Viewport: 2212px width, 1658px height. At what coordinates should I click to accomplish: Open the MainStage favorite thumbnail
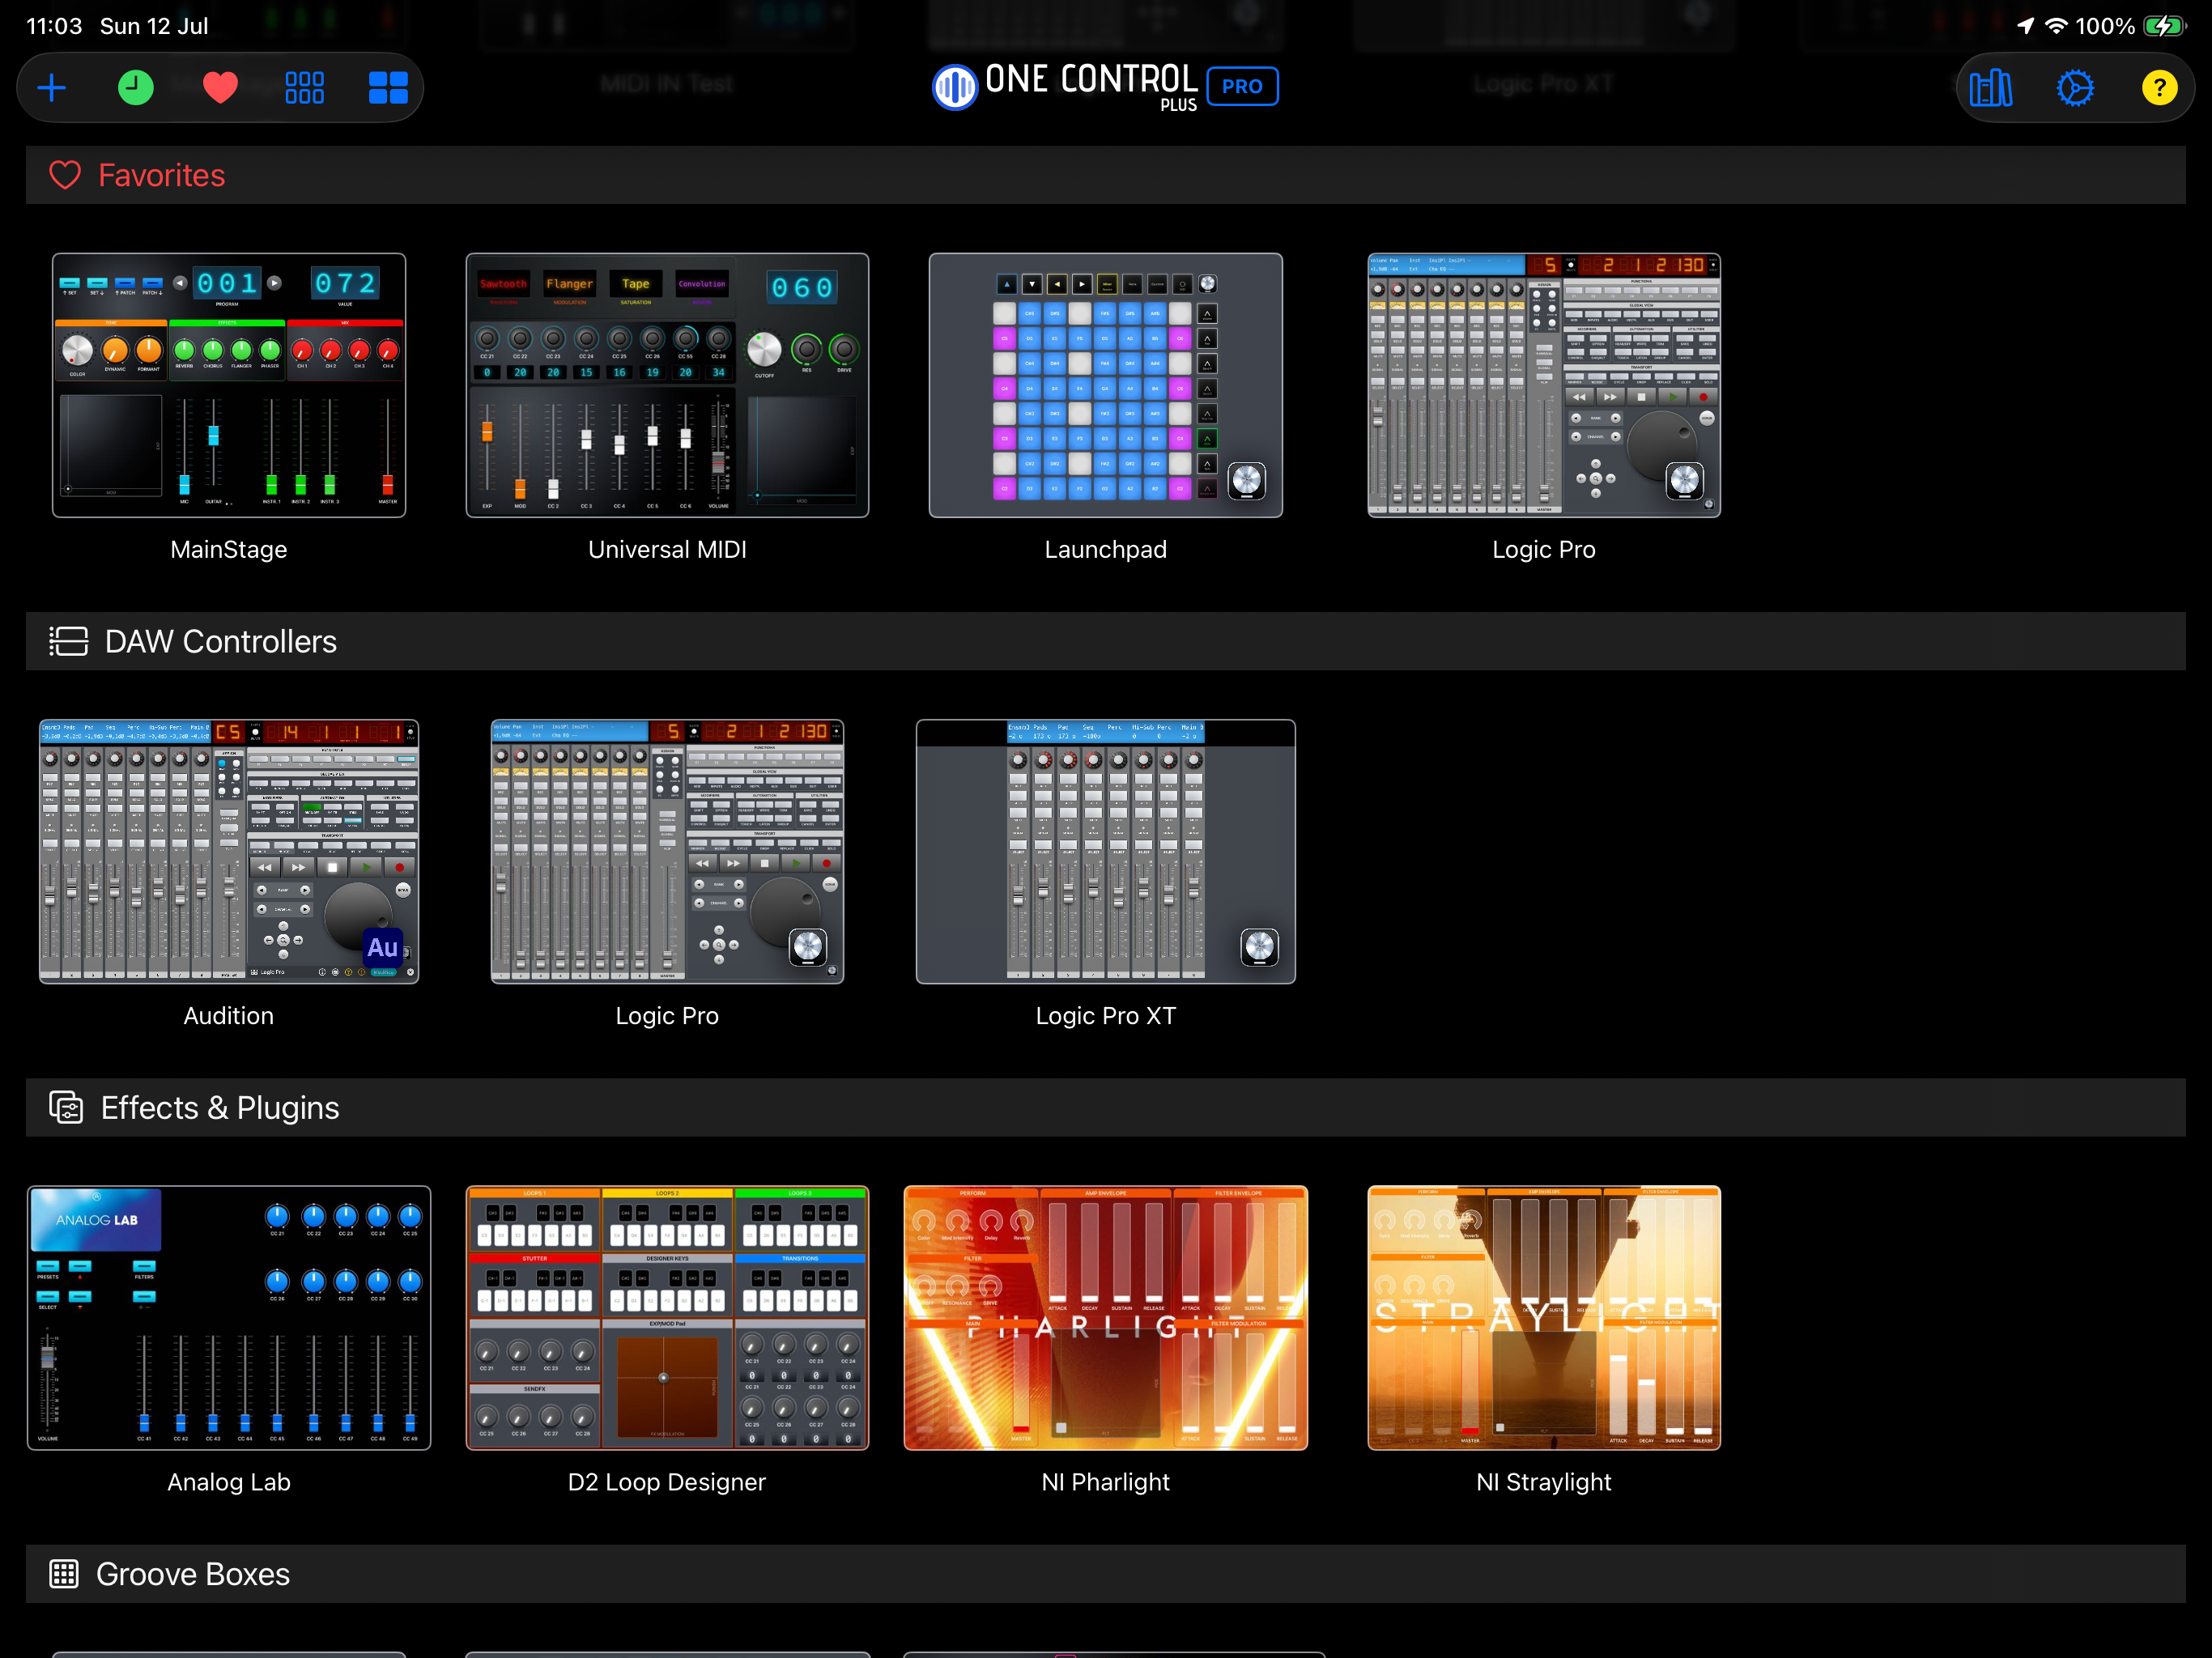click(x=229, y=385)
